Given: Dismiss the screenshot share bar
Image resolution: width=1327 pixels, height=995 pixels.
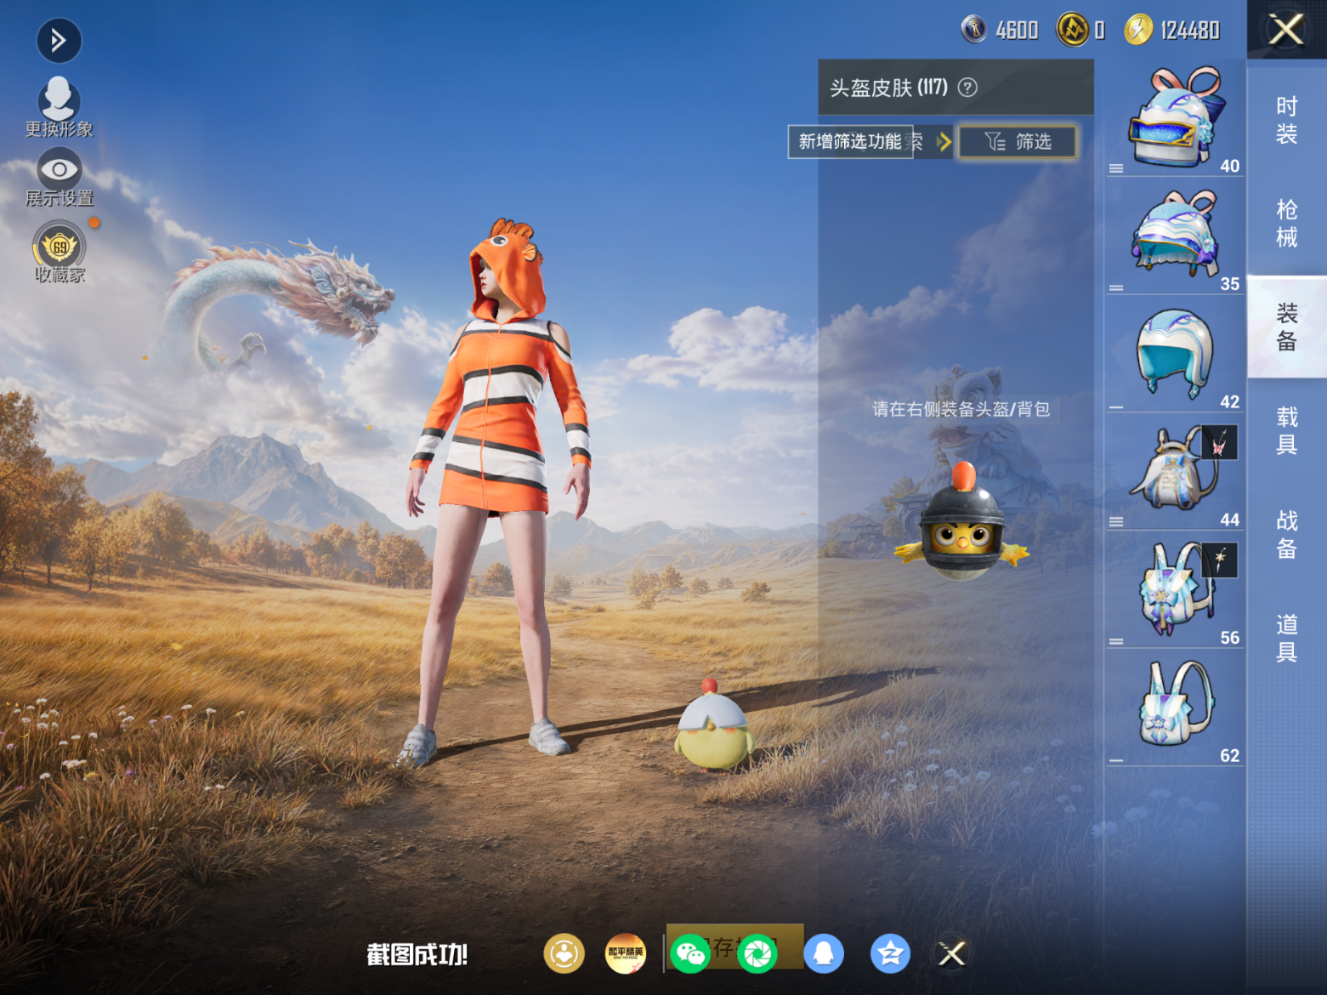Looking at the screenshot, I should 952,954.
